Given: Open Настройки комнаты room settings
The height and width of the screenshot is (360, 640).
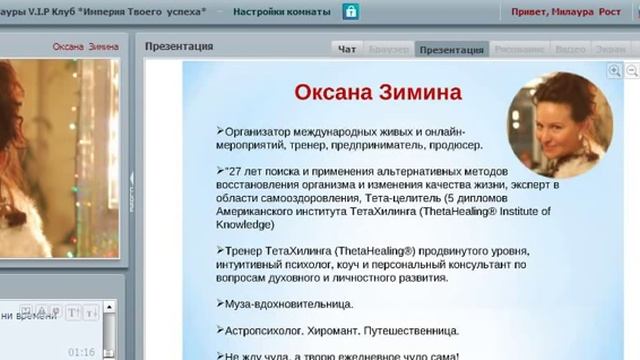Looking at the screenshot, I should pyautogui.click(x=282, y=12).
